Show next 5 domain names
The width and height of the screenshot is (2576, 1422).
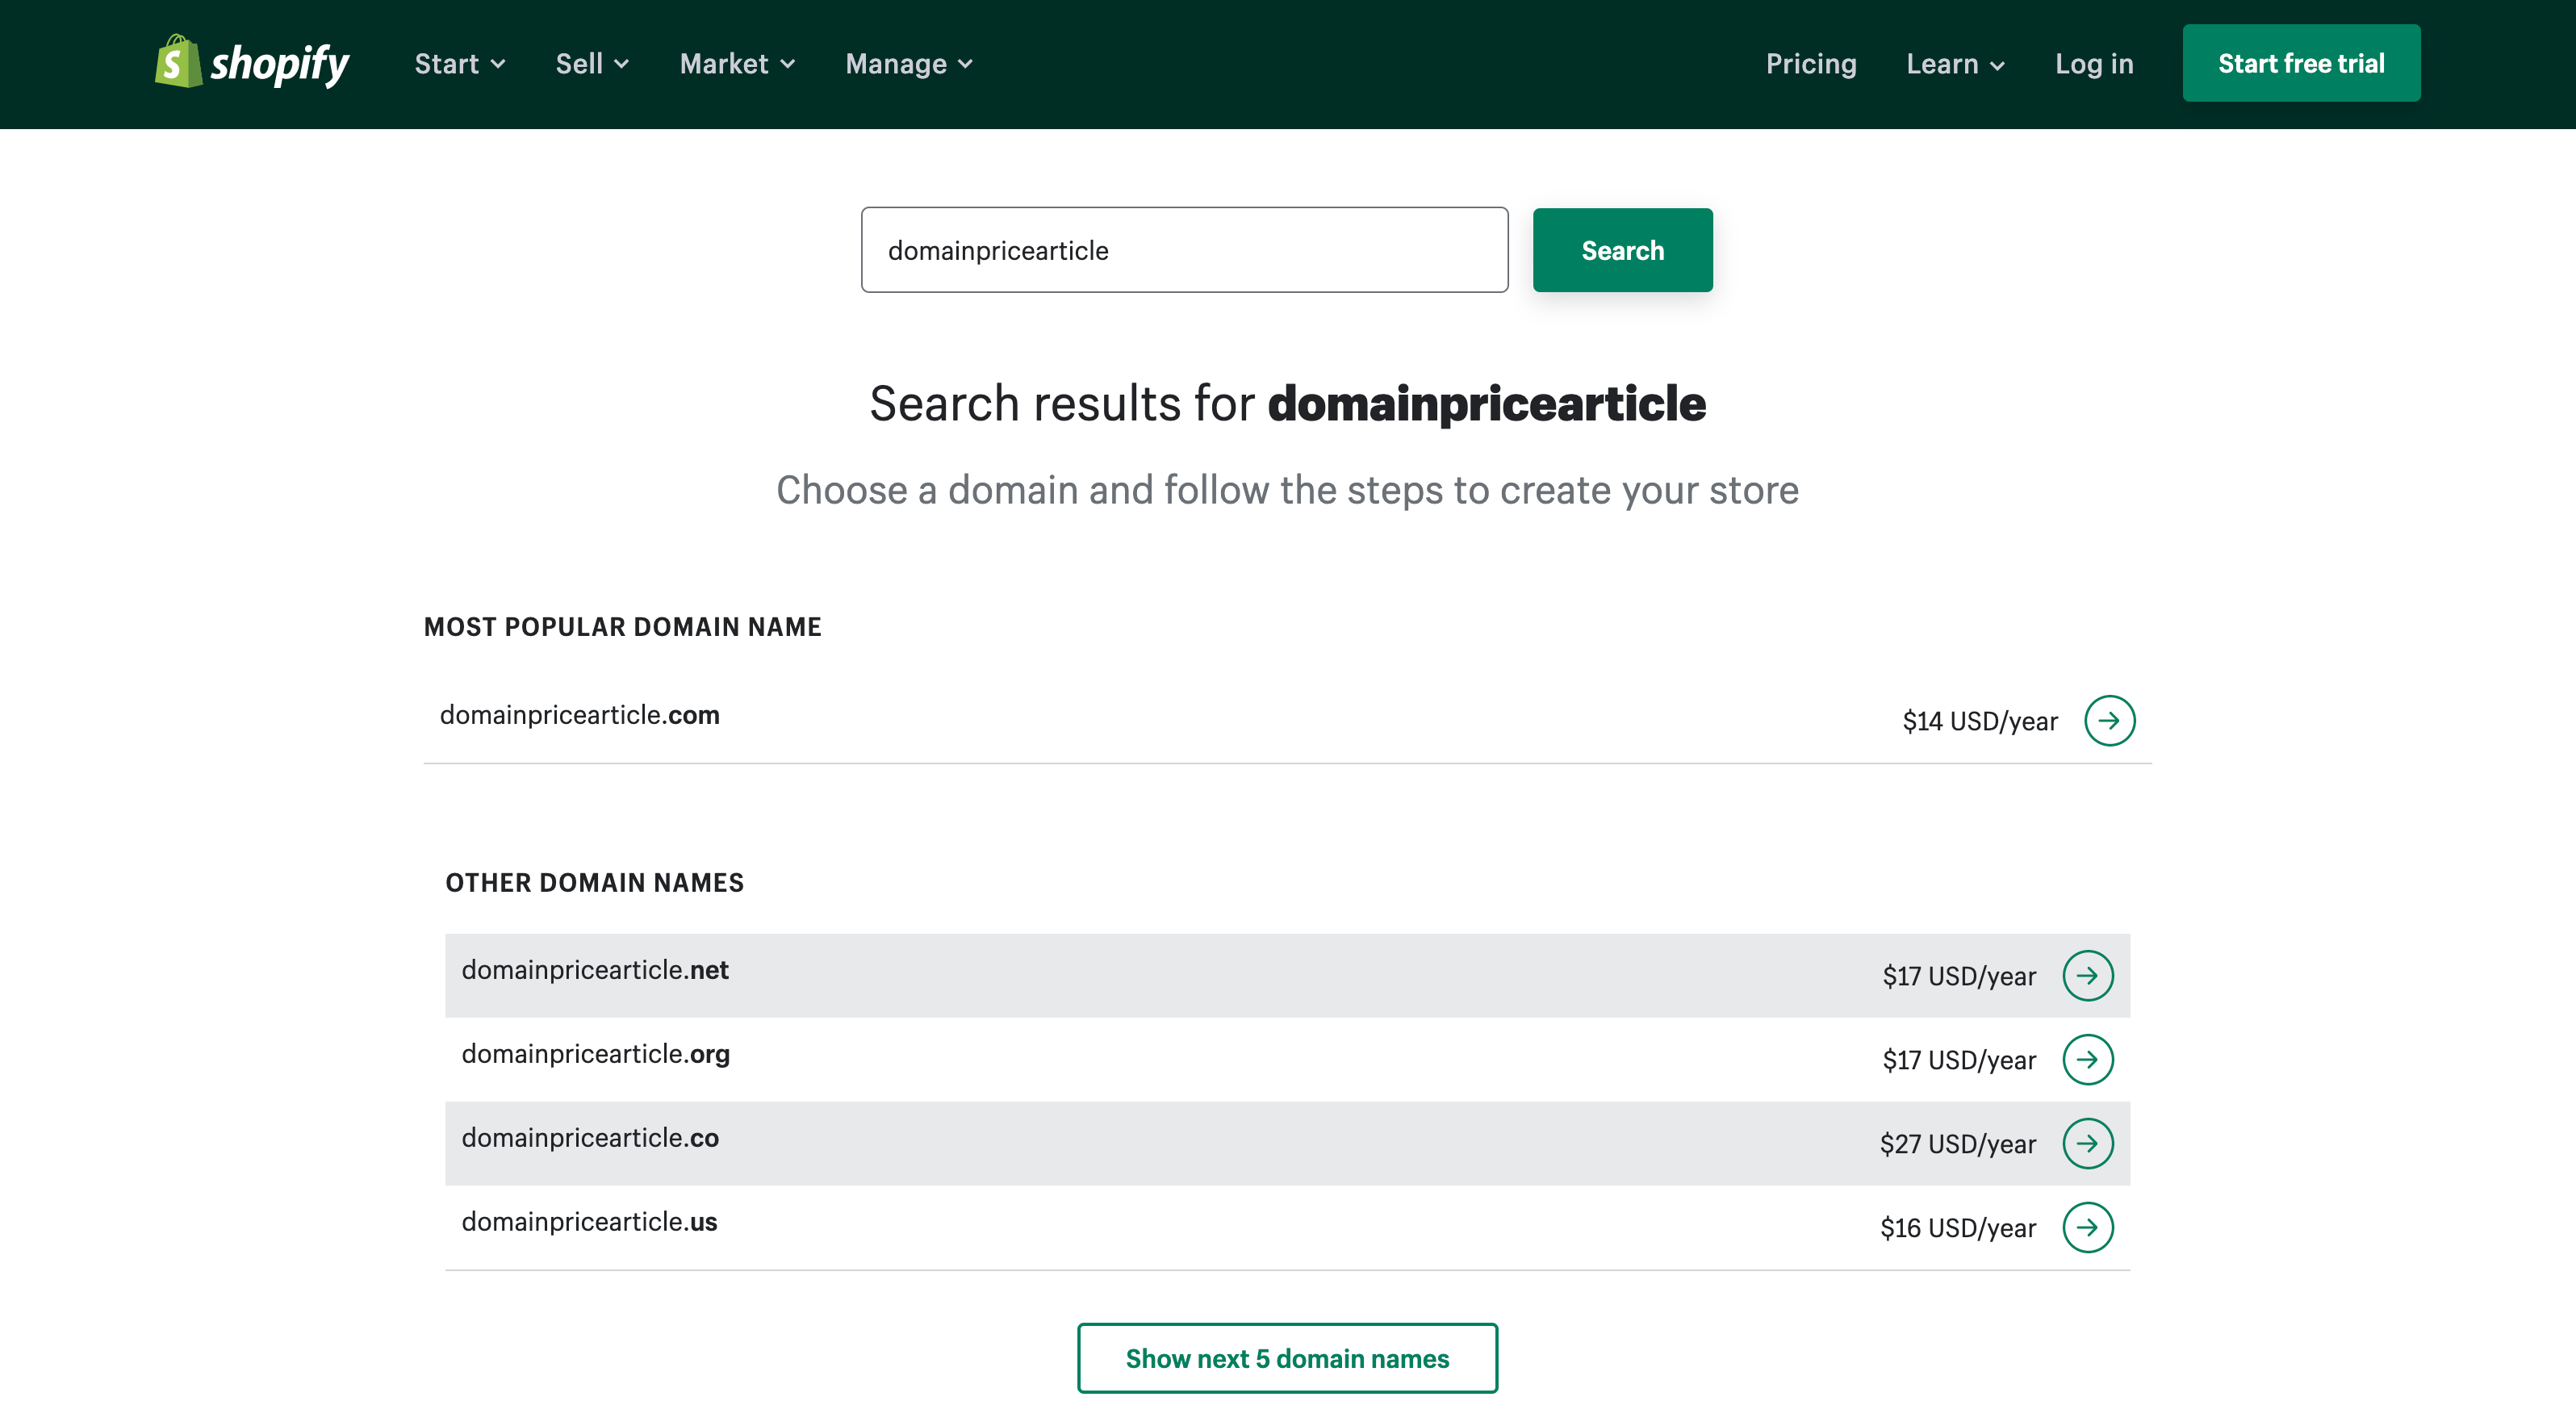[x=1287, y=1357]
